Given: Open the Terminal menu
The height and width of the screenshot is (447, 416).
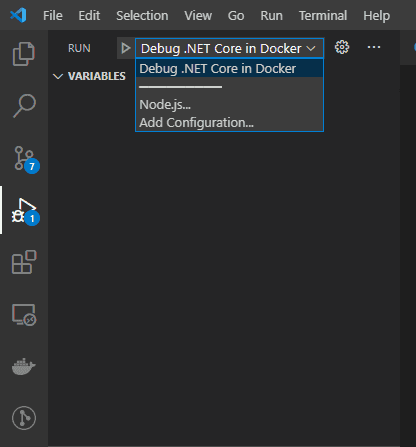Looking at the screenshot, I should click(323, 16).
